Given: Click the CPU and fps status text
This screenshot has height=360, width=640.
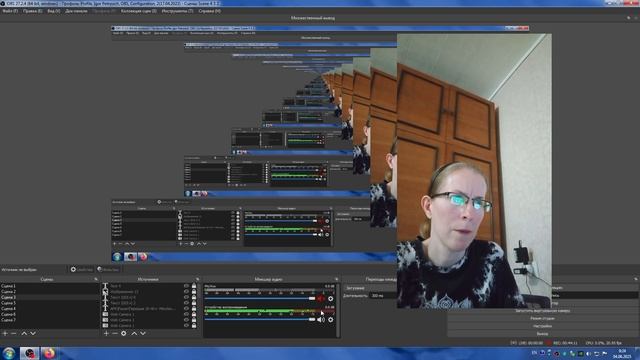Looking at the screenshot, I should tap(604, 343).
